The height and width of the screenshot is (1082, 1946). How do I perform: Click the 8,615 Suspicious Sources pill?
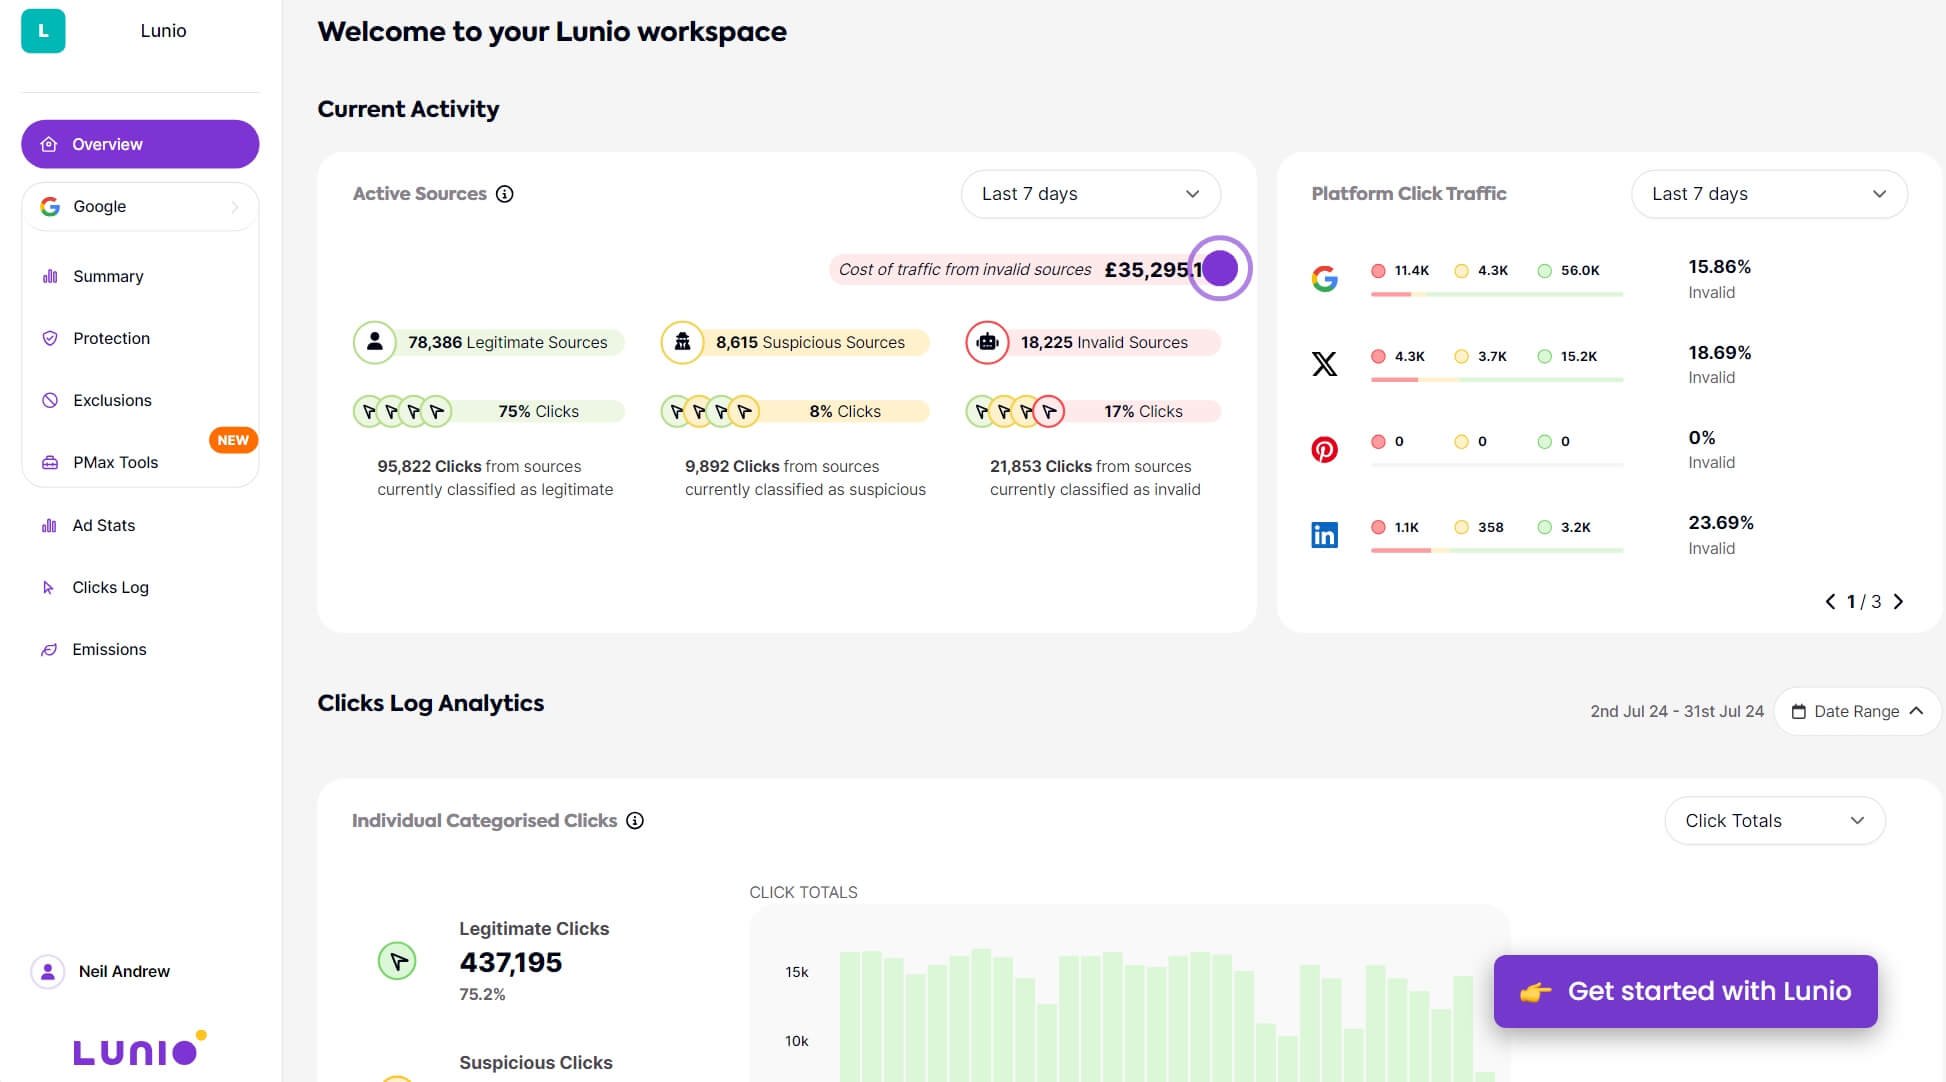pyautogui.click(x=795, y=342)
